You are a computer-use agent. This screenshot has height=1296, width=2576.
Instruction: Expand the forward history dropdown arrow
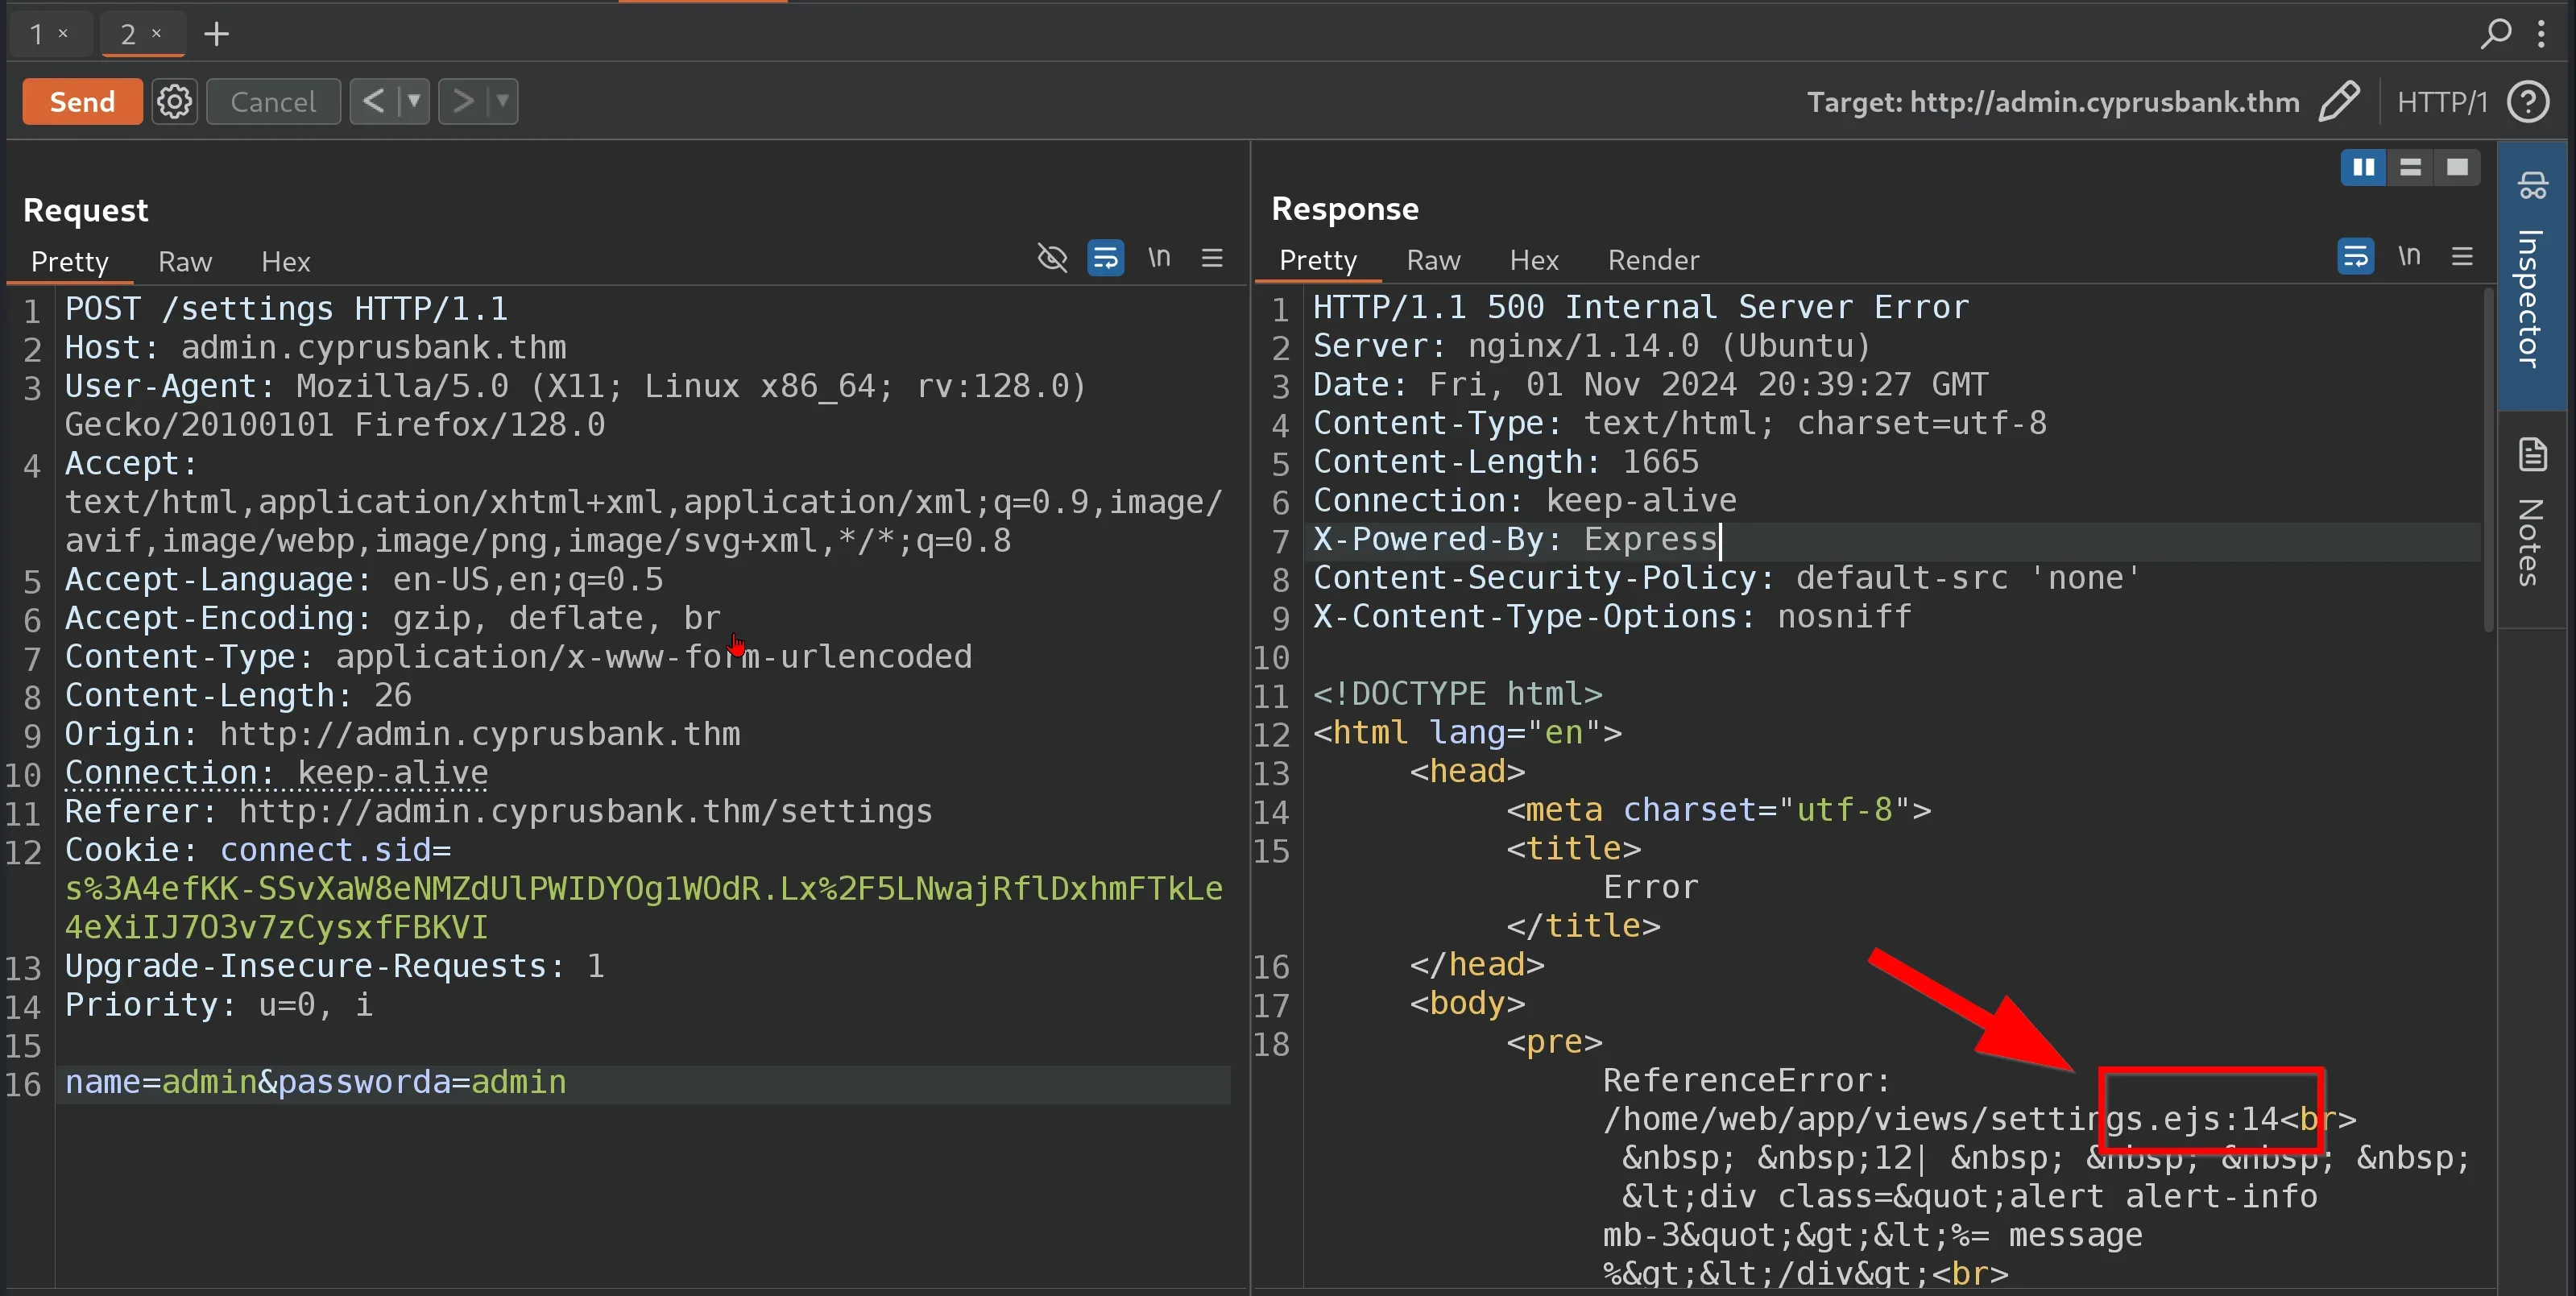pos(502,101)
